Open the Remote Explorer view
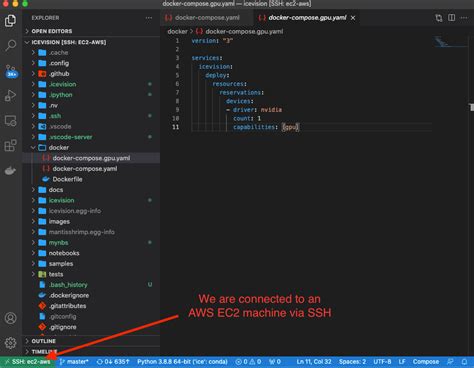 (x=10, y=121)
